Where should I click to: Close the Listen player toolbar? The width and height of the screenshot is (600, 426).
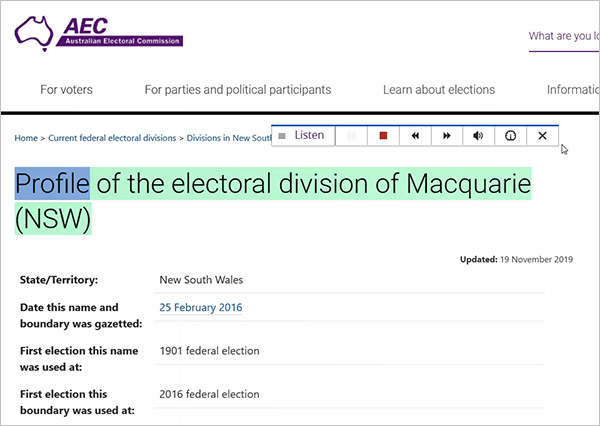(x=542, y=135)
